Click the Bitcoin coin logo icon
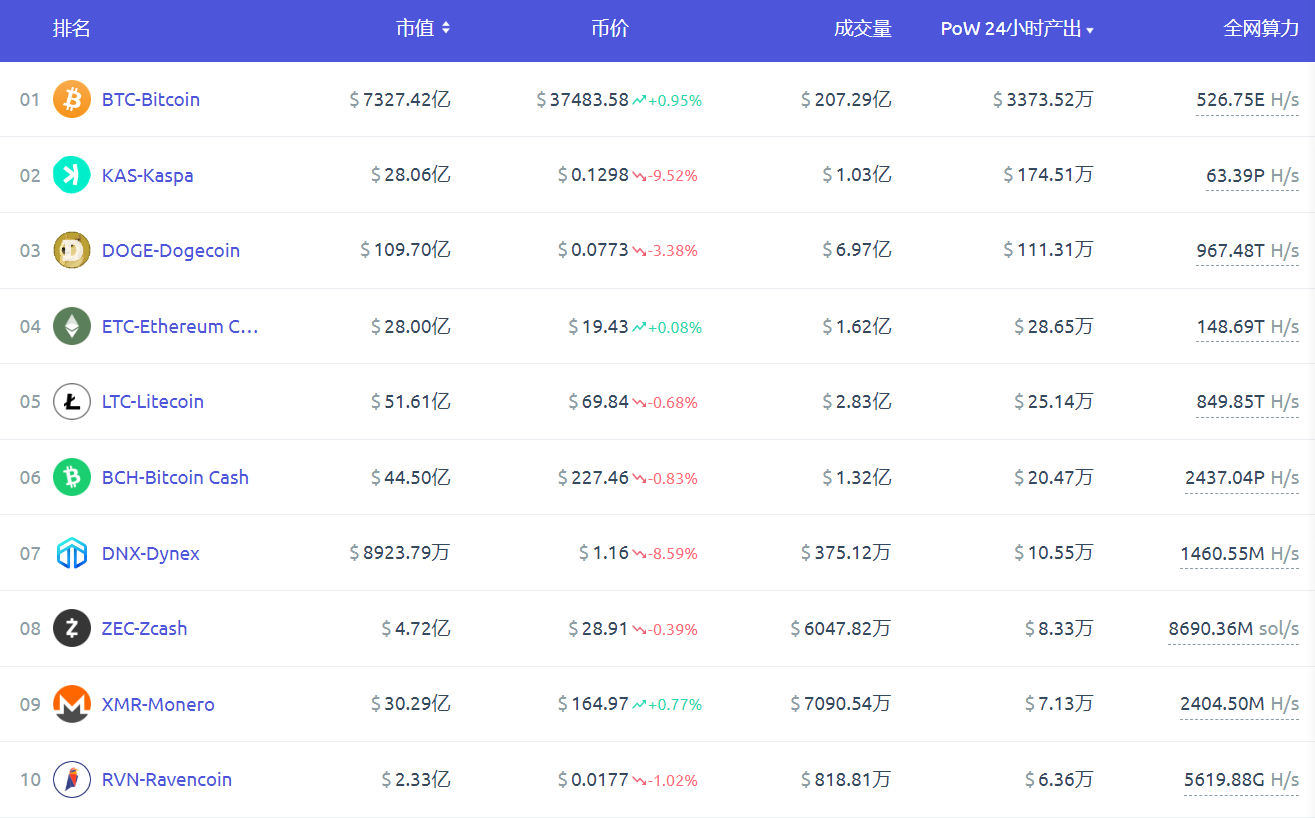Viewport: 1315px width, 818px height. click(71, 99)
